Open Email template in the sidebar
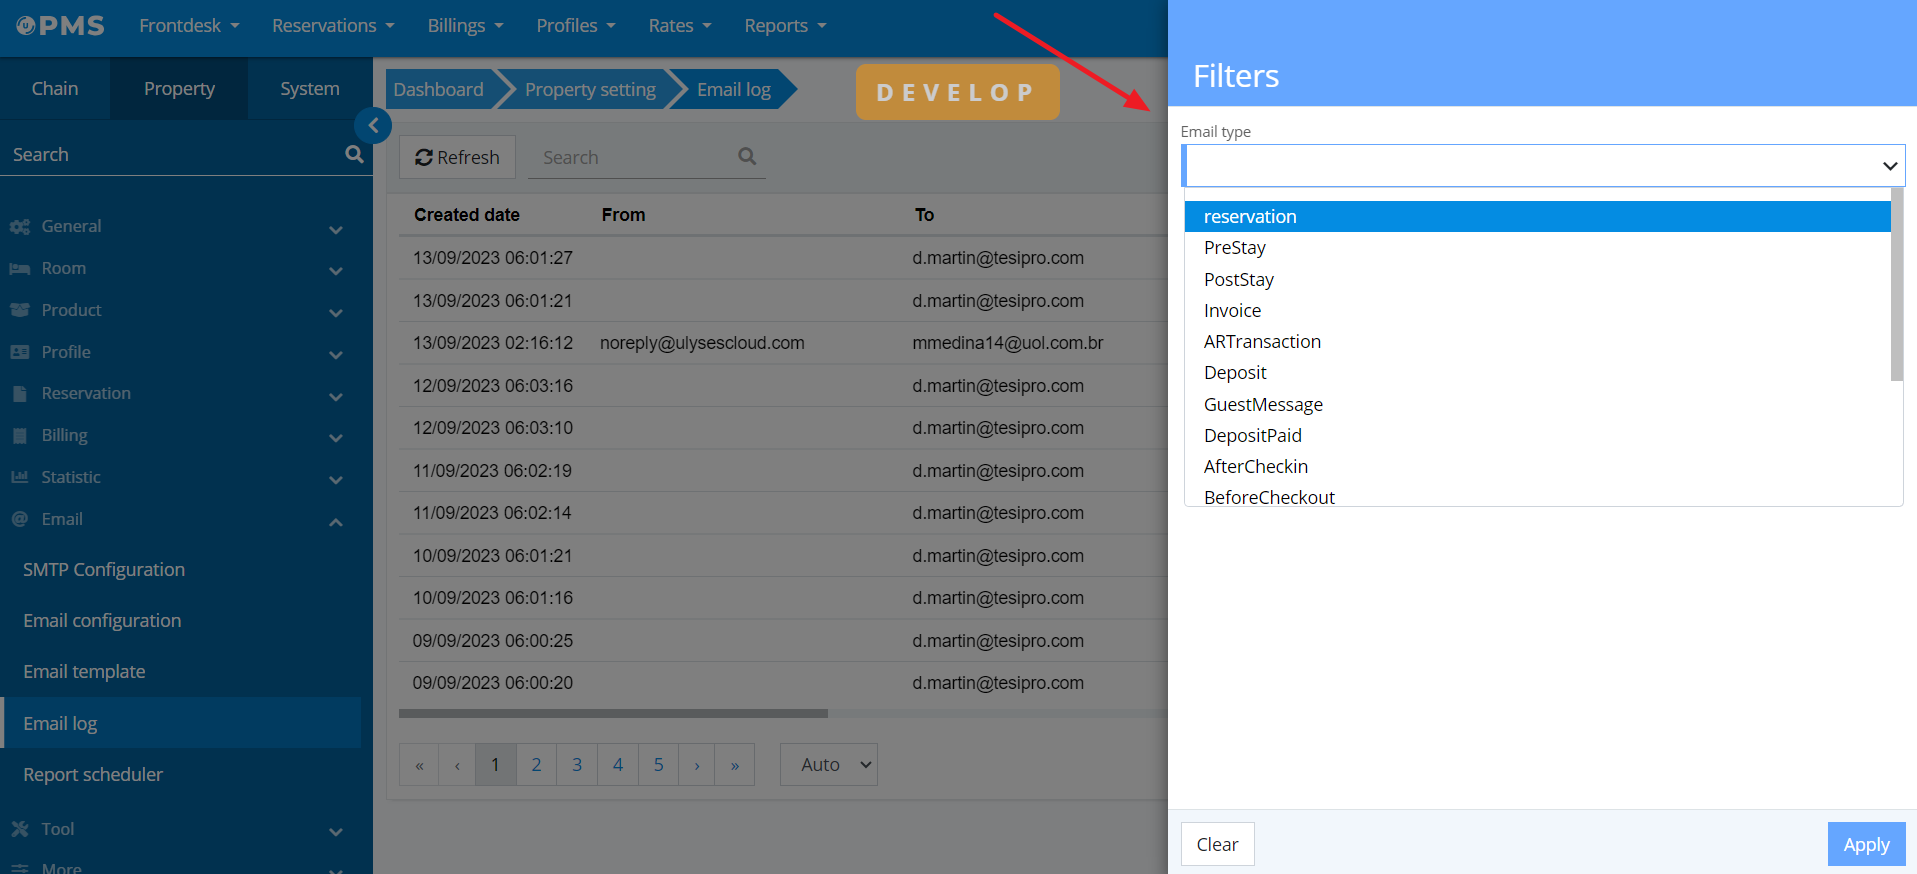 click(84, 672)
